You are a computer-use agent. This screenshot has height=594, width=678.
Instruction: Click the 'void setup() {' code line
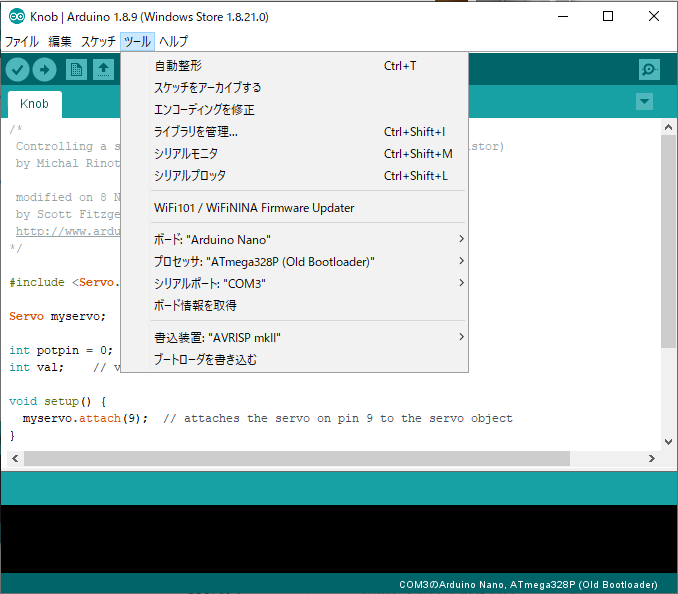pos(58,401)
